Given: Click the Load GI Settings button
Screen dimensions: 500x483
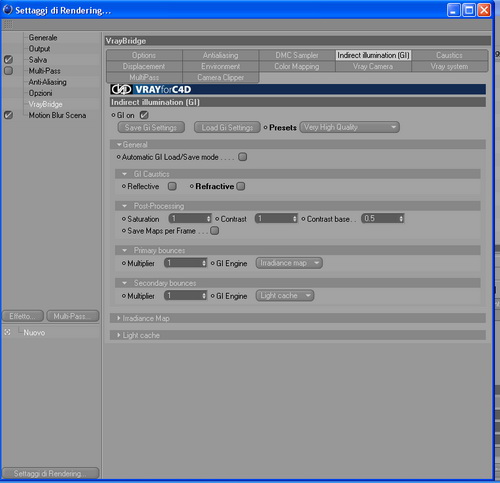Looking at the screenshot, I should pyautogui.click(x=227, y=127).
